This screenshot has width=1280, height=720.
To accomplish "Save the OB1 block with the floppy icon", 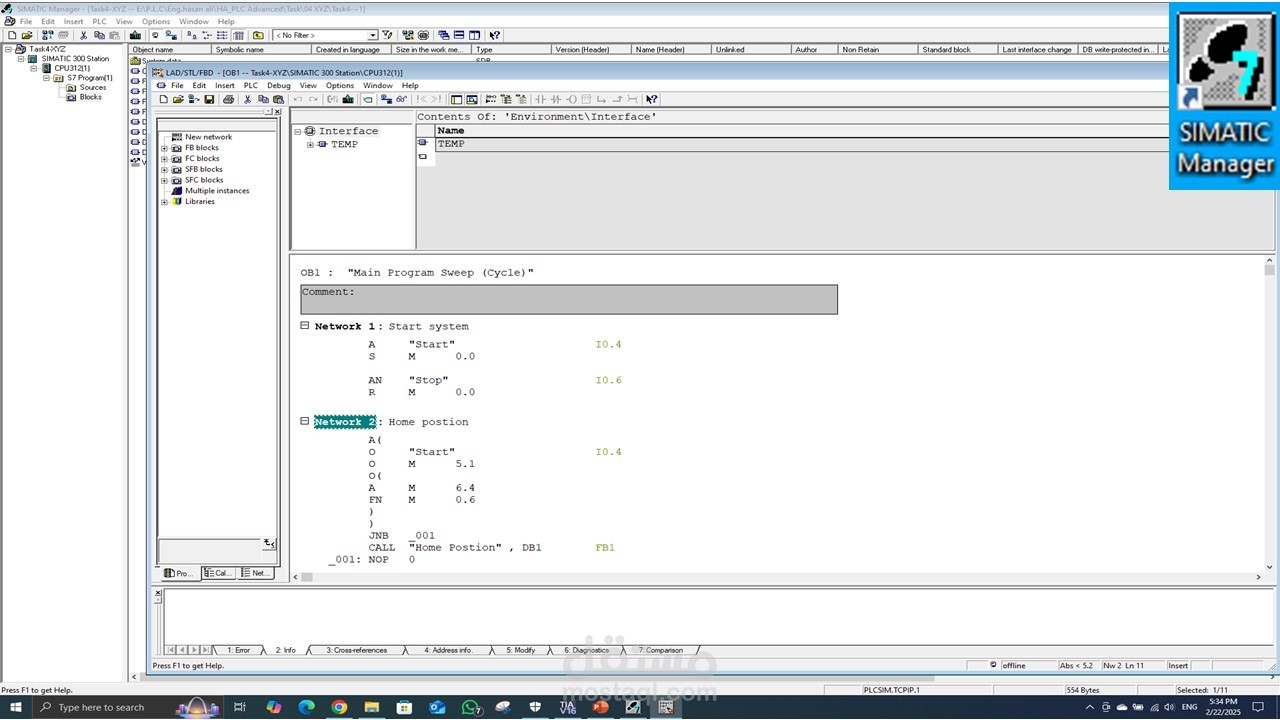I will click(x=209, y=99).
